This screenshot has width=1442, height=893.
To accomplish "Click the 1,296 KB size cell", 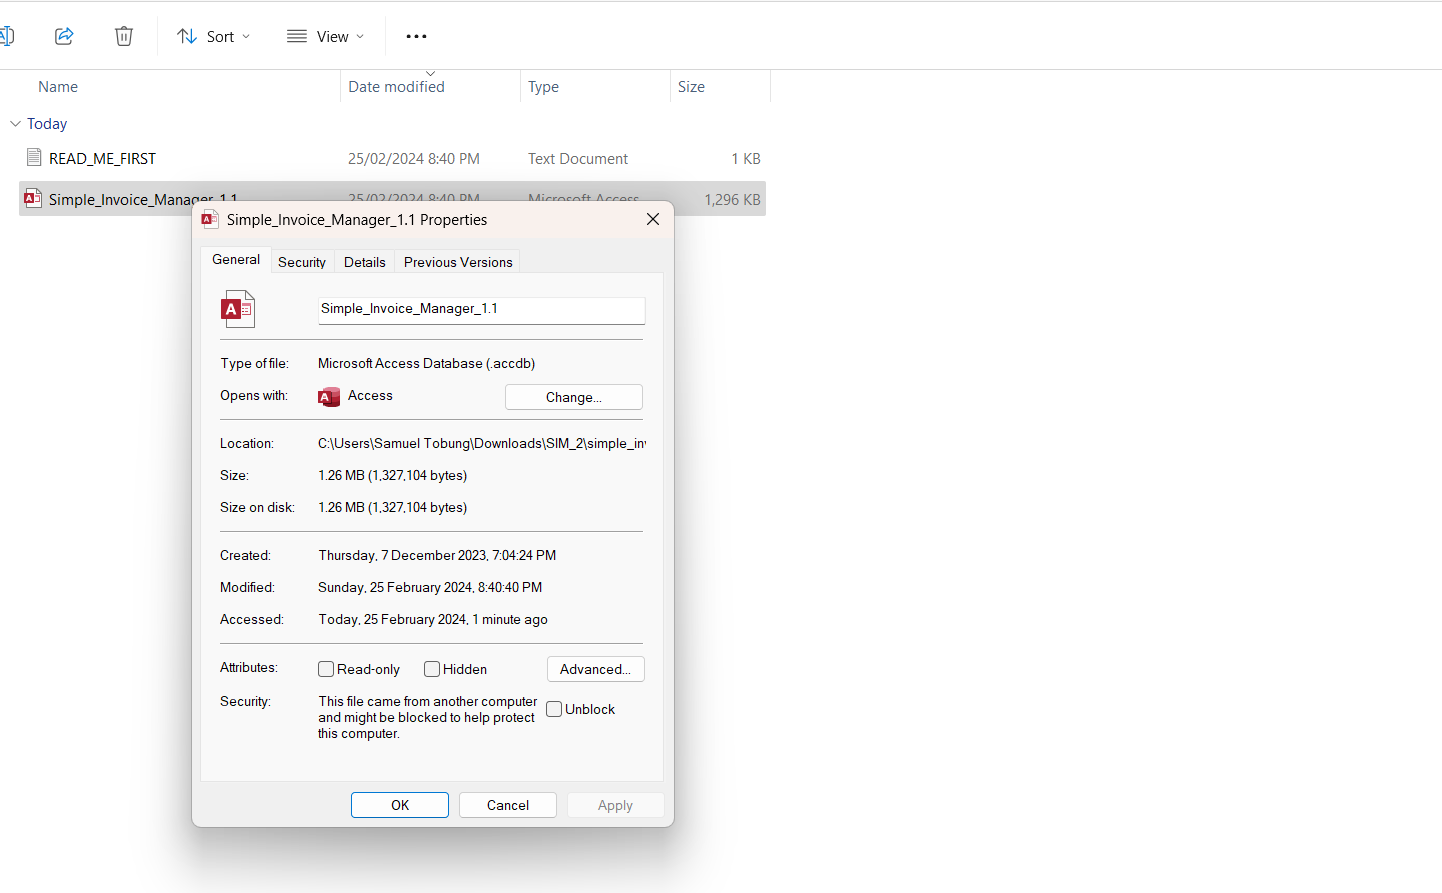I will 732,200.
